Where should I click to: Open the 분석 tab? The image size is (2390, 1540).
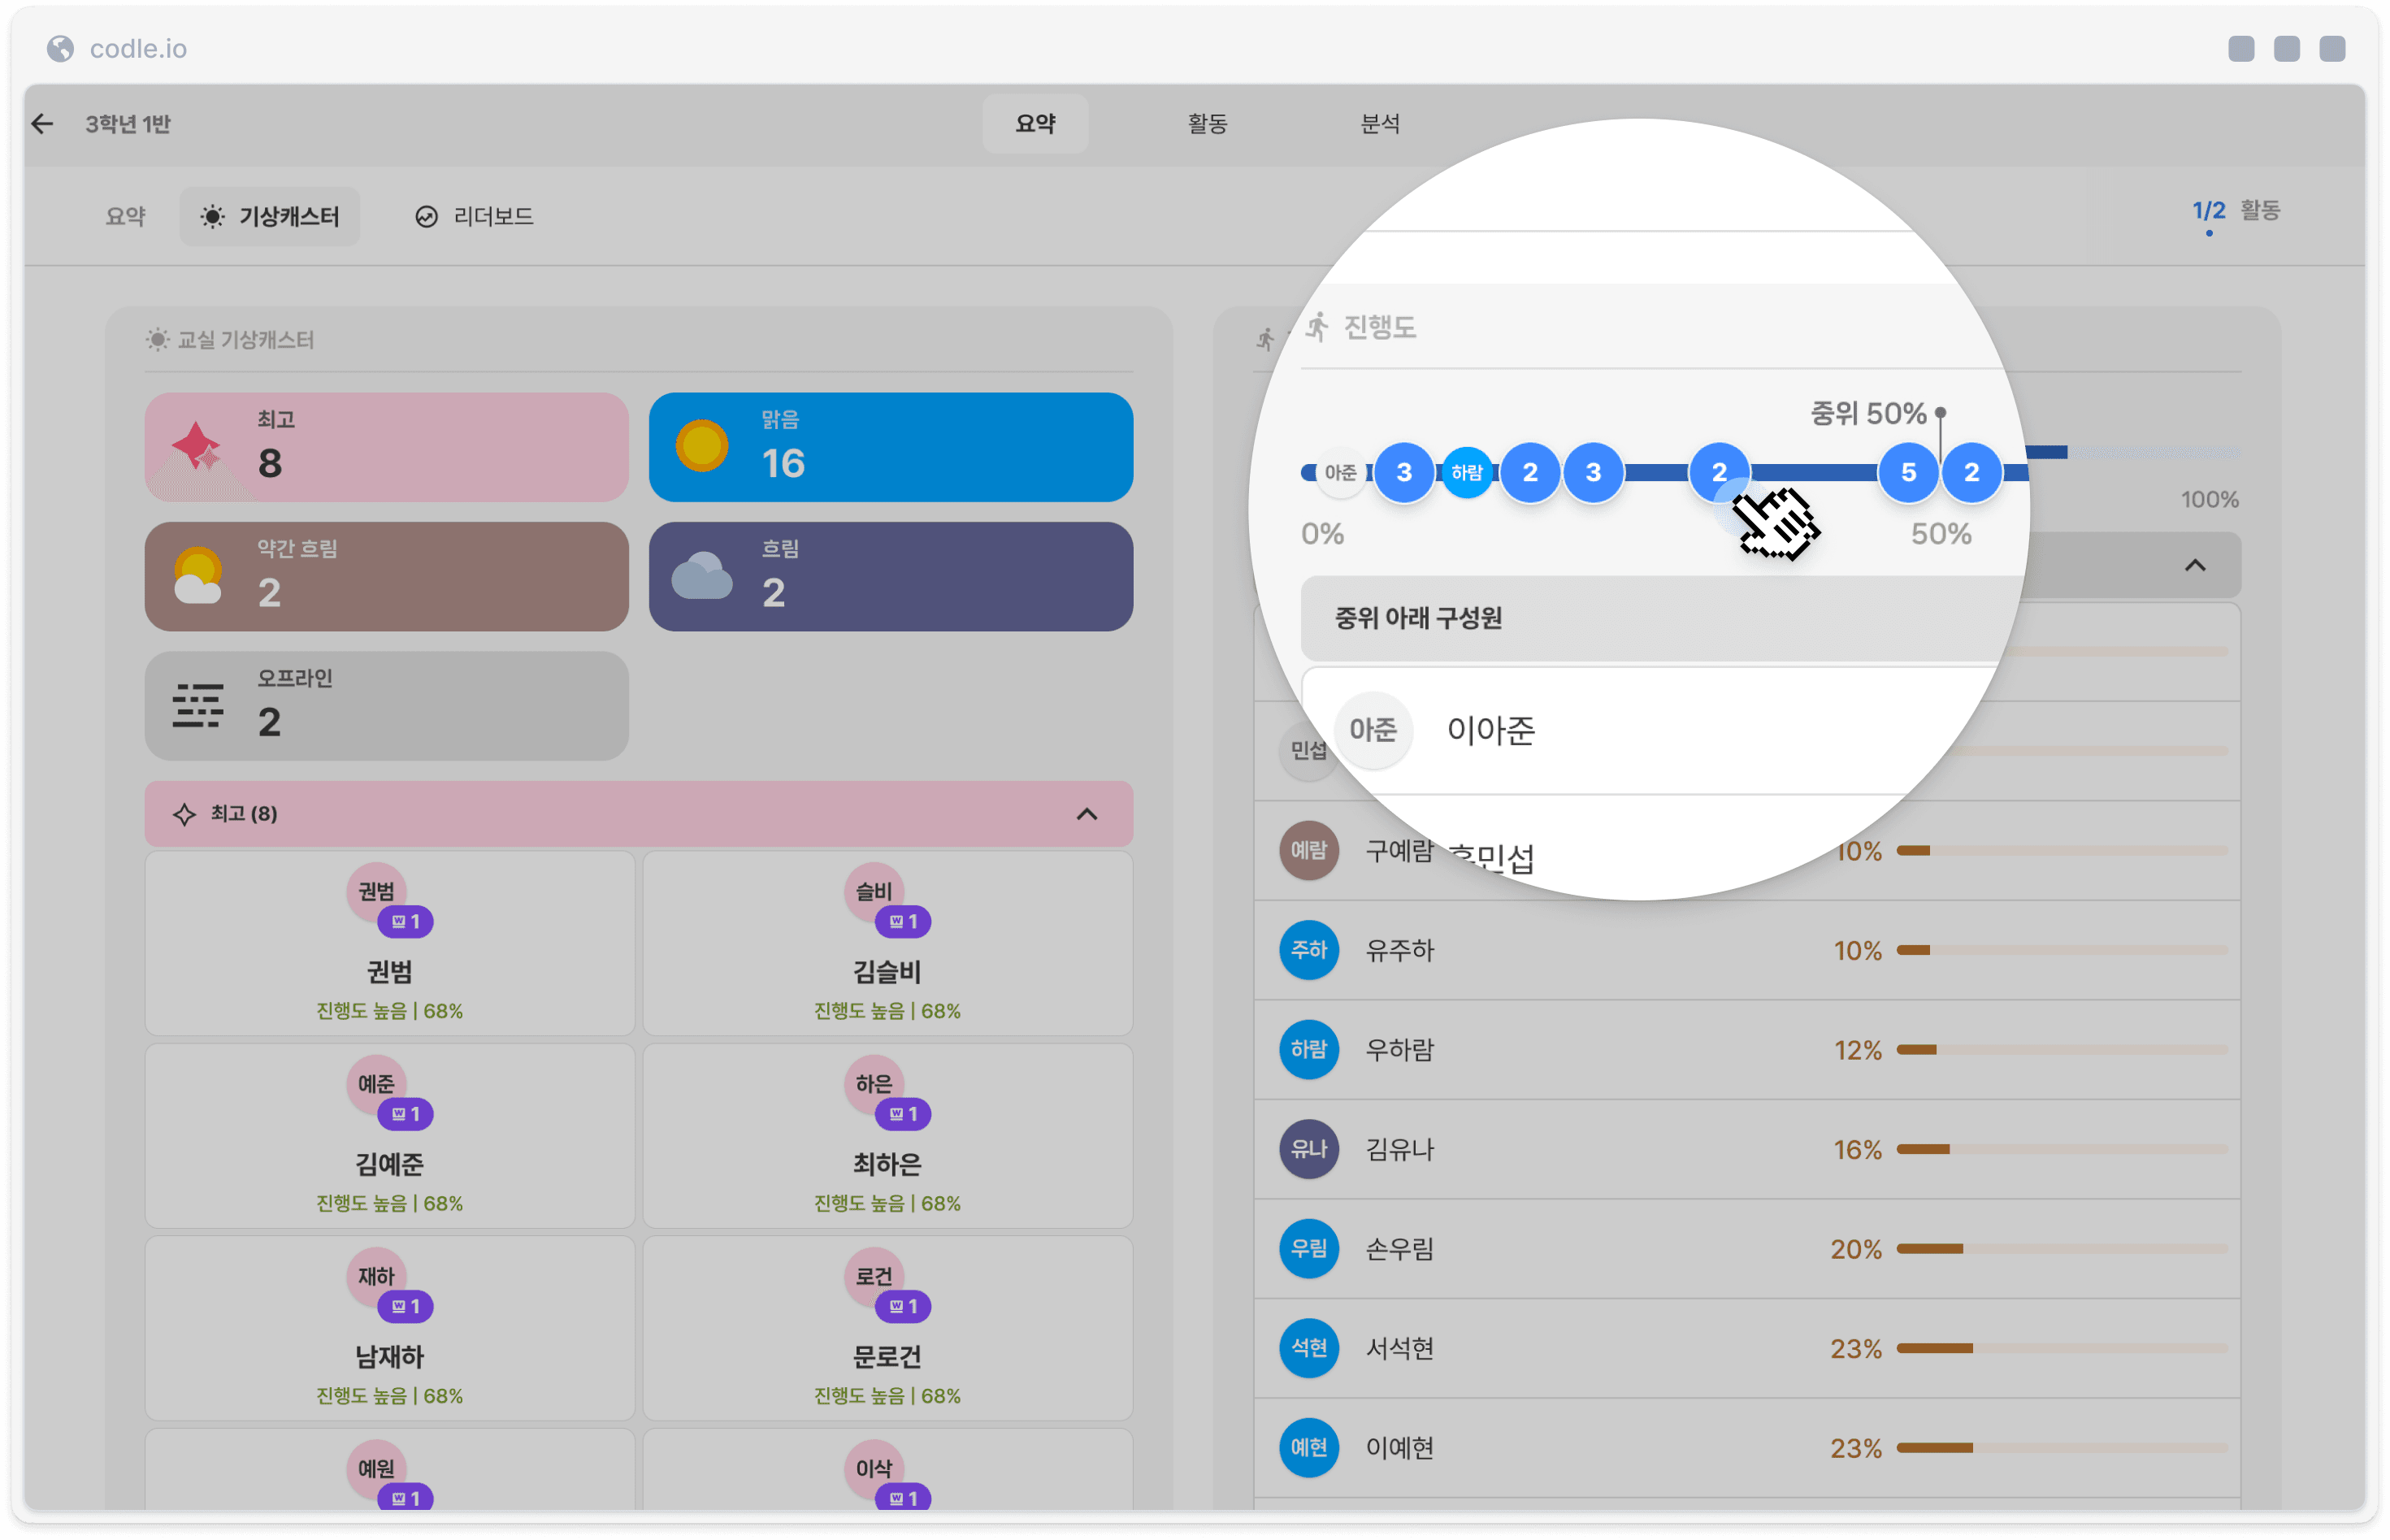(x=1379, y=124)
